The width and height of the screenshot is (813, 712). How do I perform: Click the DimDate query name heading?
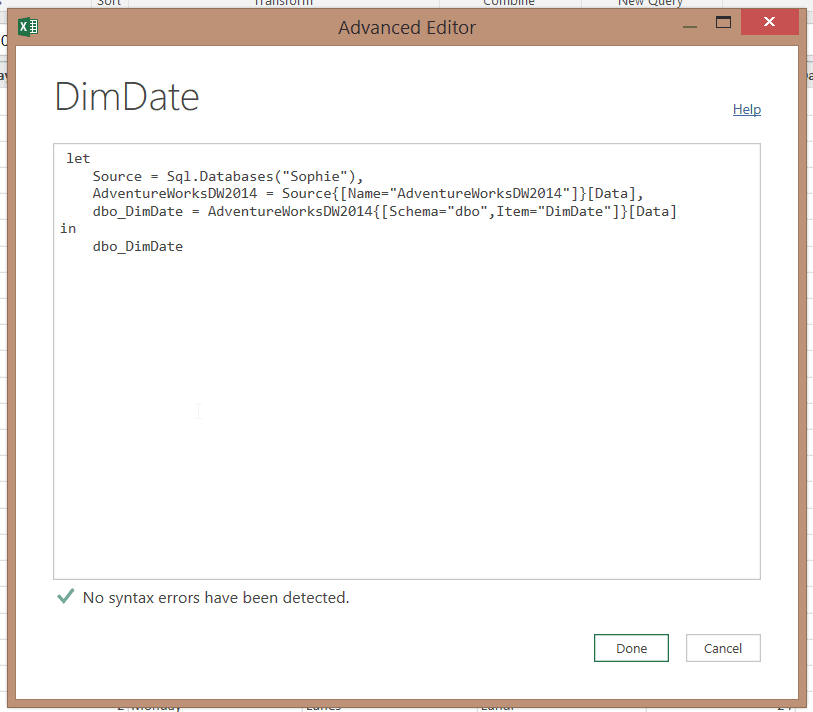[x=126, y=98]
